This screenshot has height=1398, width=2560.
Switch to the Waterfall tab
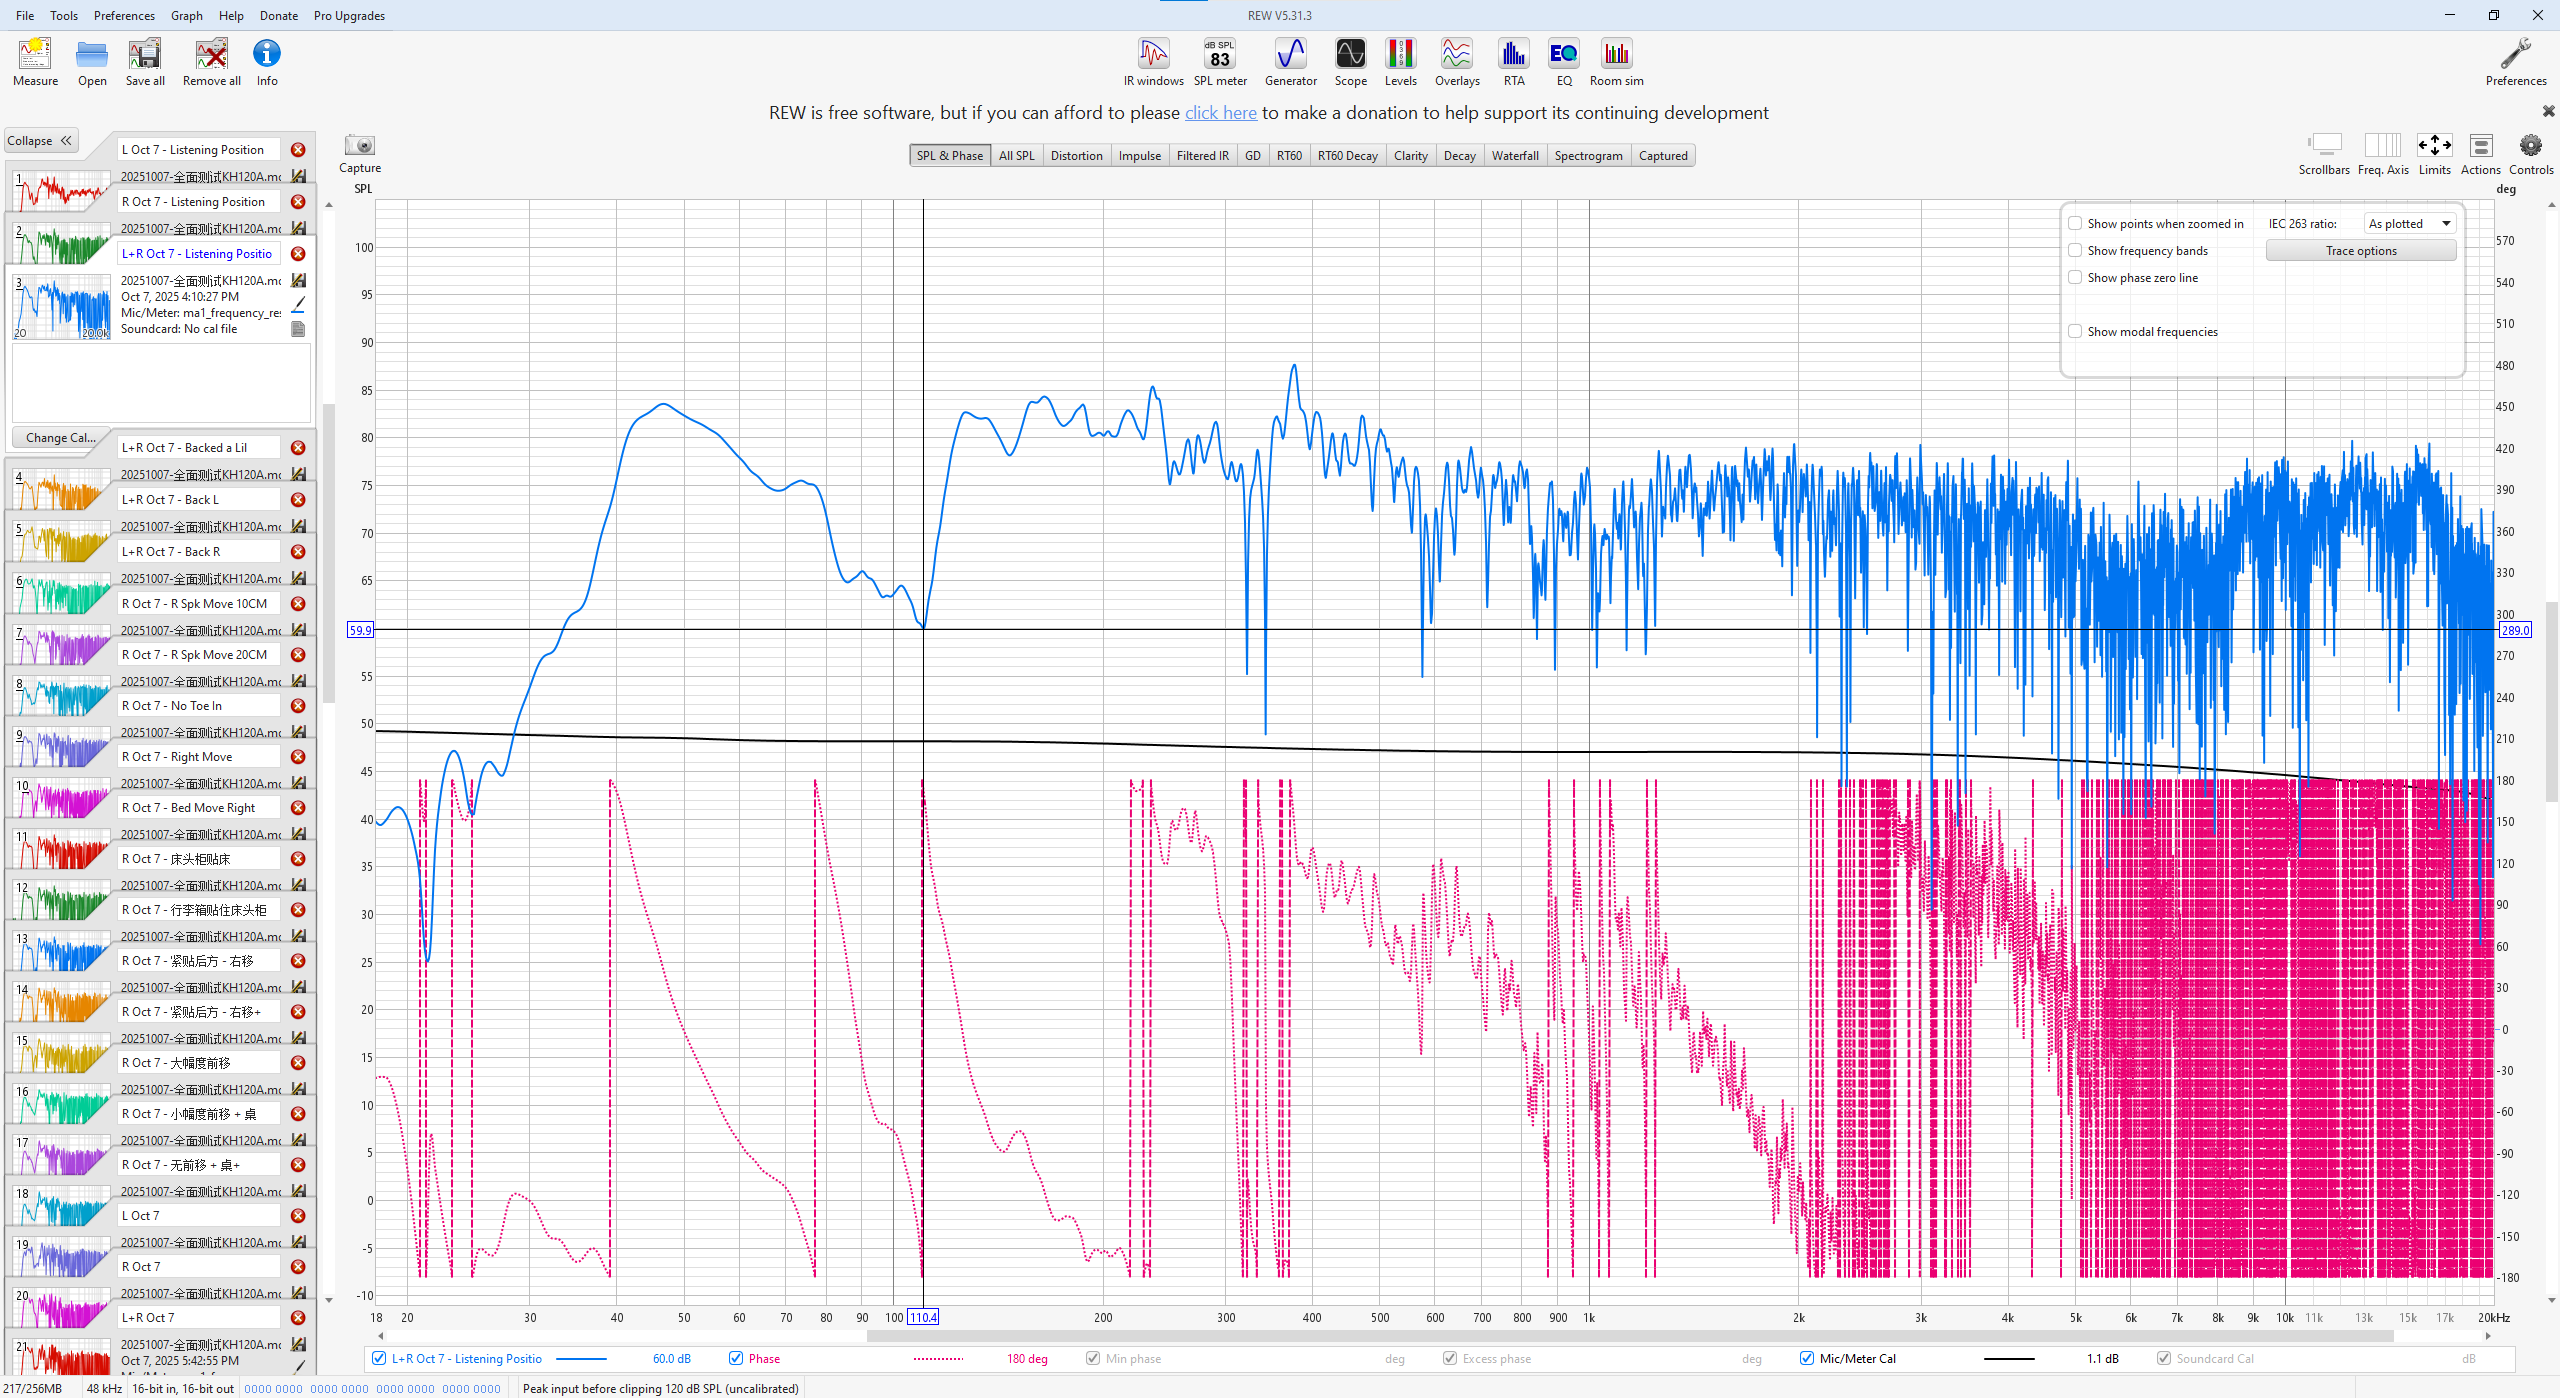1514,156
